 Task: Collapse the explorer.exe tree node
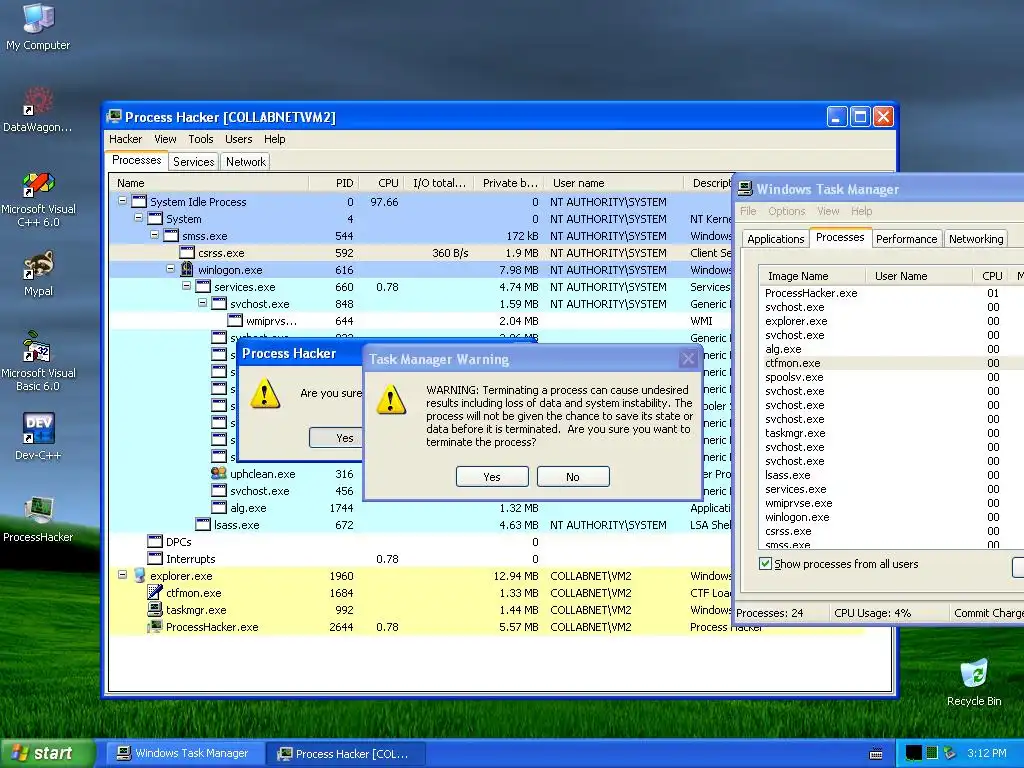click(x=122, y=575)
